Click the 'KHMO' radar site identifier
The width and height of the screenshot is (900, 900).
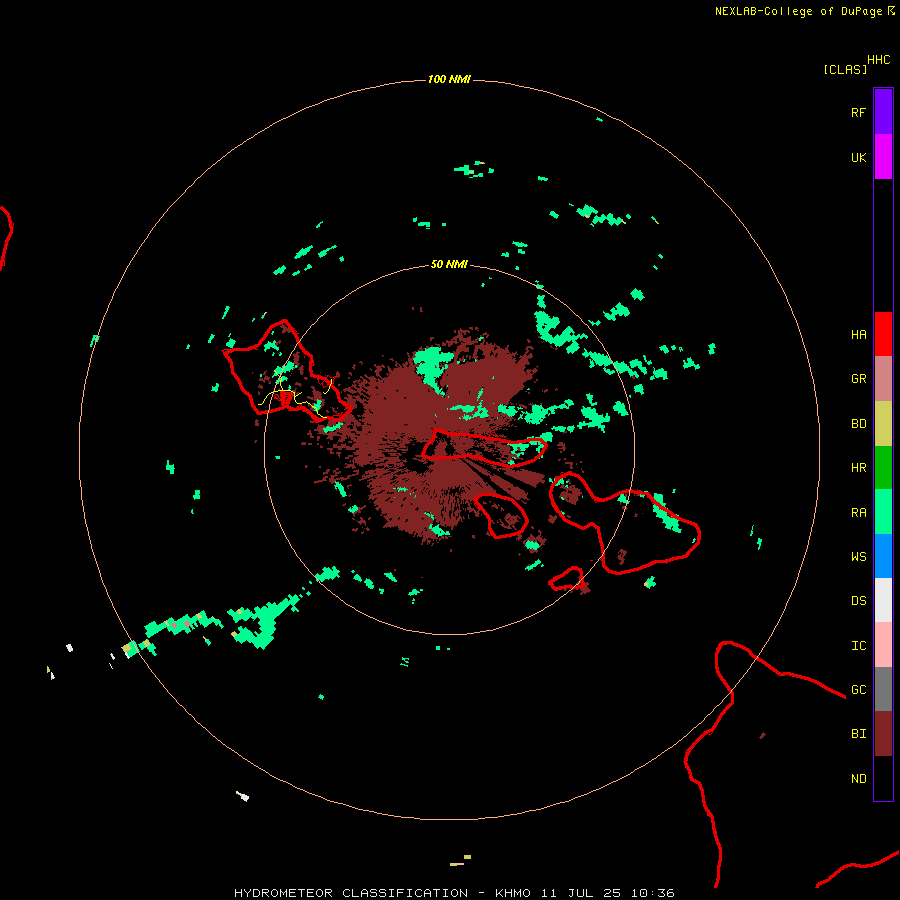pos(513,893)
